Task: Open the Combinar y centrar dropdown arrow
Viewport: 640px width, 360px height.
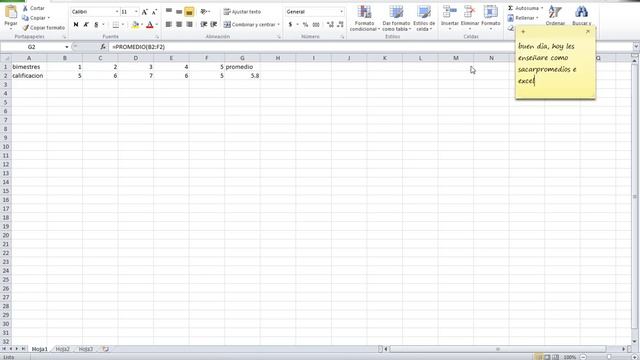Action: pyautogui.click(x=279, y=24)
